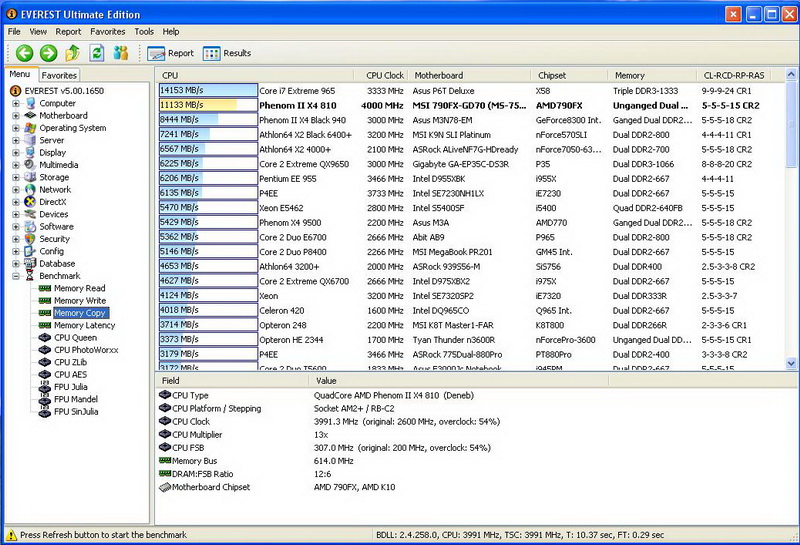Viewport: 800px width, 545px height.
Task: Select the Operating System Windows-flag icon
Action: (x=31, y=128)
